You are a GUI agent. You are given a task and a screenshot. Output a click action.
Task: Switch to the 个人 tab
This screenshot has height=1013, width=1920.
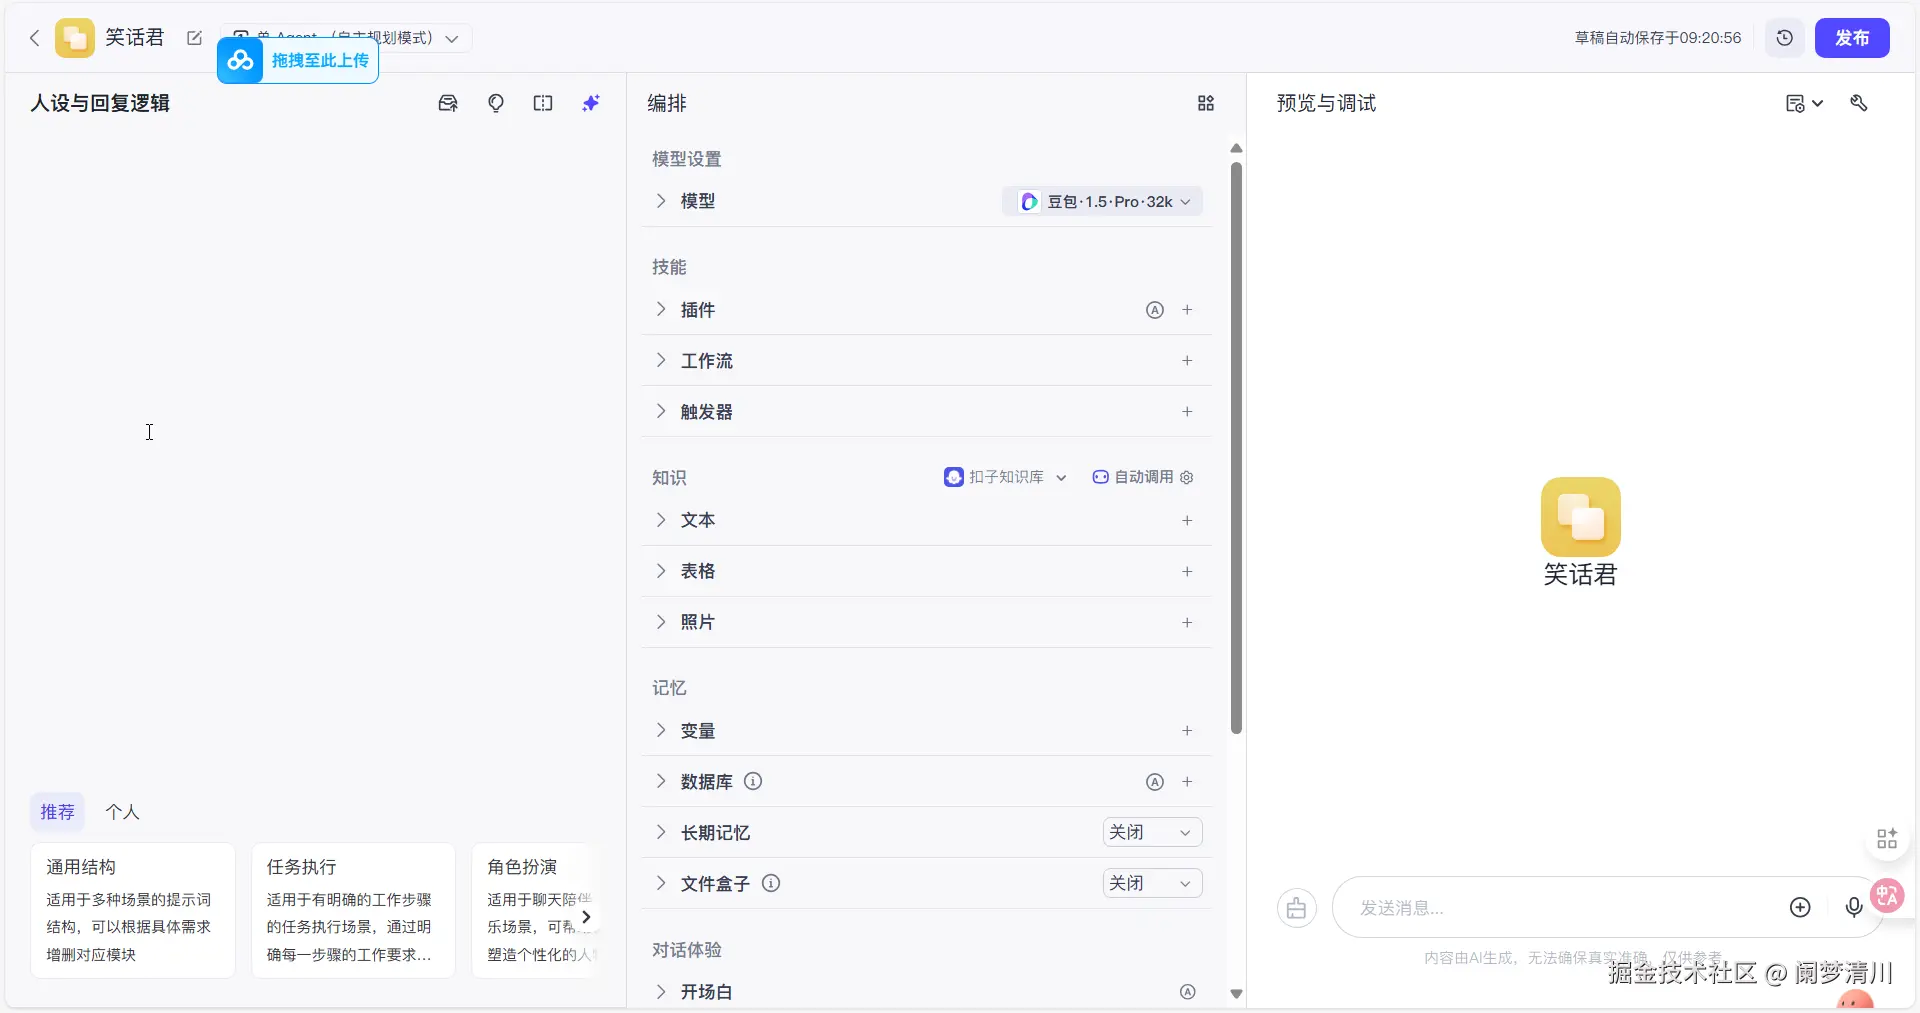(x=122, y=812)
